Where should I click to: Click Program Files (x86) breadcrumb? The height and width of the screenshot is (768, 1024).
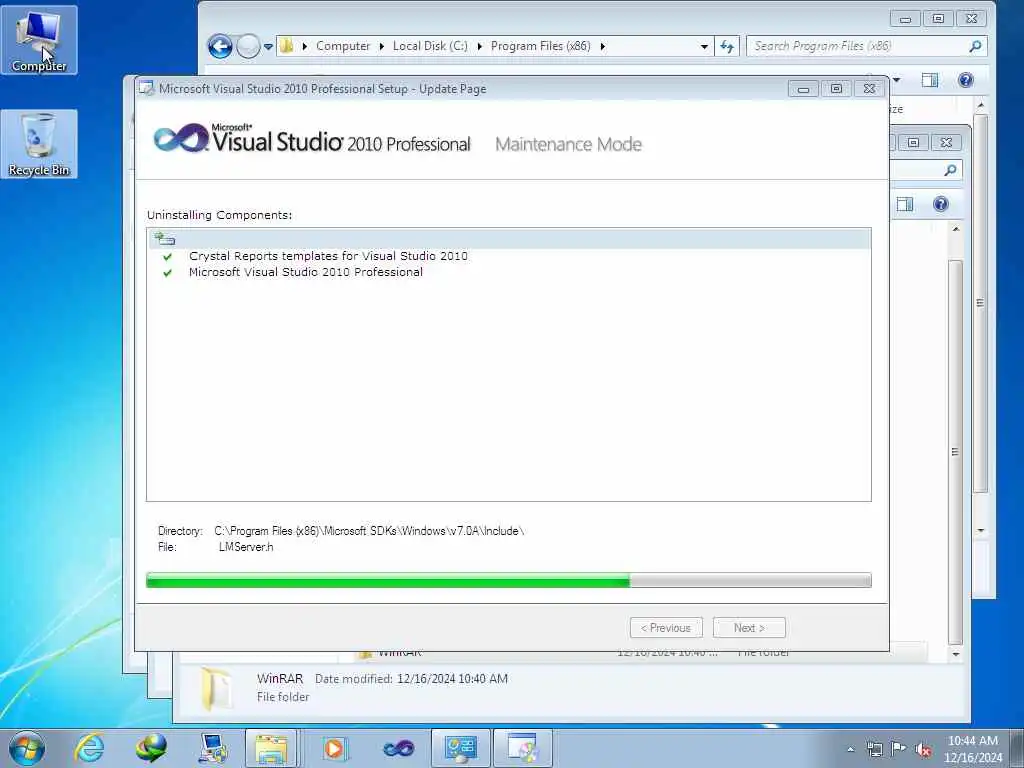click(540, 46)
